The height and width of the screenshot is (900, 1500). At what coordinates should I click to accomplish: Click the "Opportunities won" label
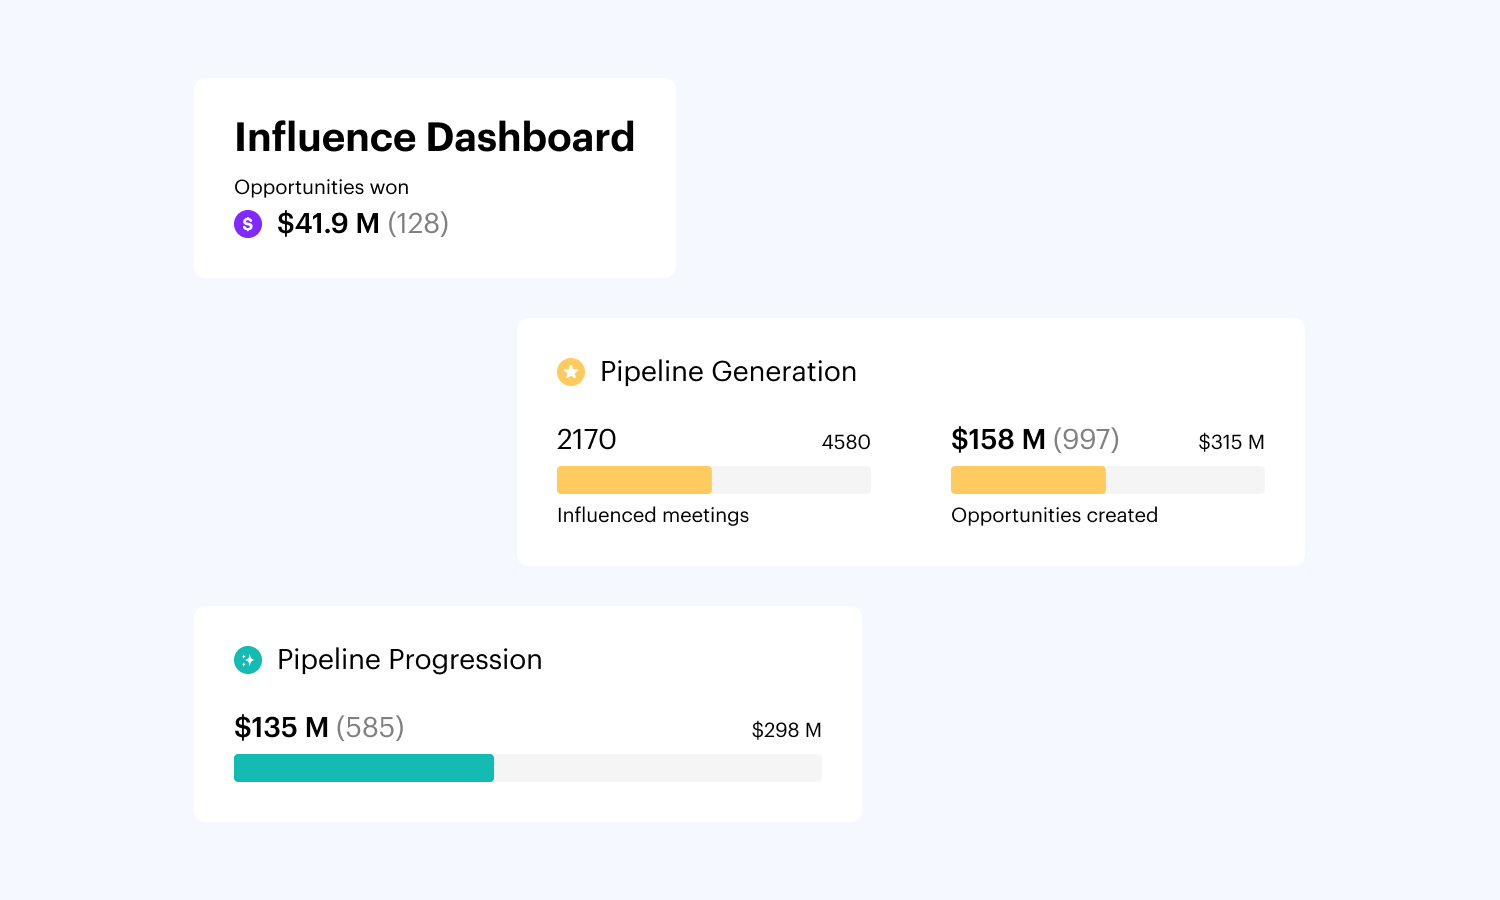(321, 187)
